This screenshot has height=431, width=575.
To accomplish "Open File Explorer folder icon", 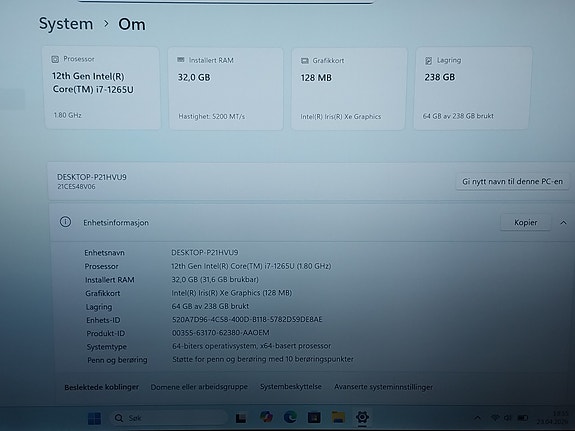I will [338, 417].
